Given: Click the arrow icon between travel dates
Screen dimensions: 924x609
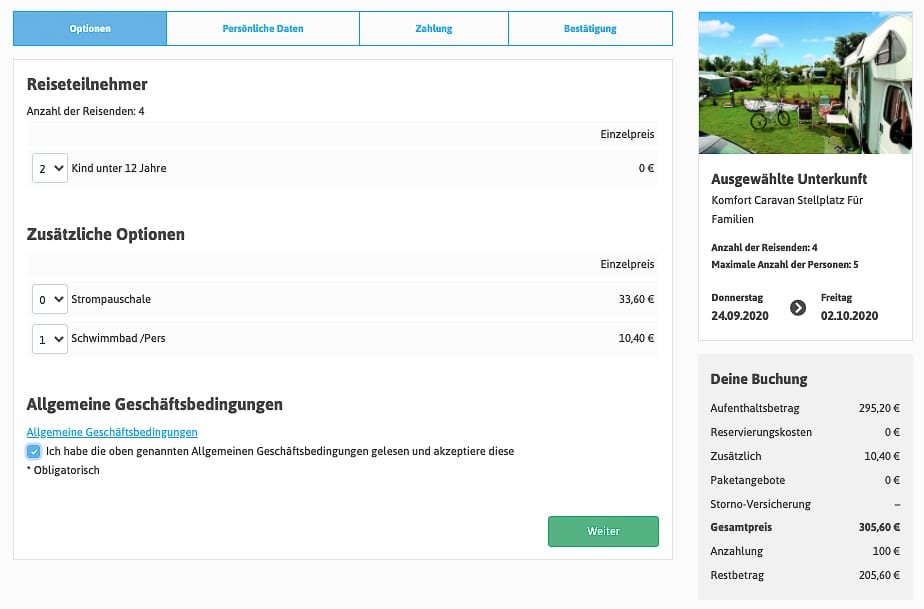Looking at the screenshot, I should point(797,307).
